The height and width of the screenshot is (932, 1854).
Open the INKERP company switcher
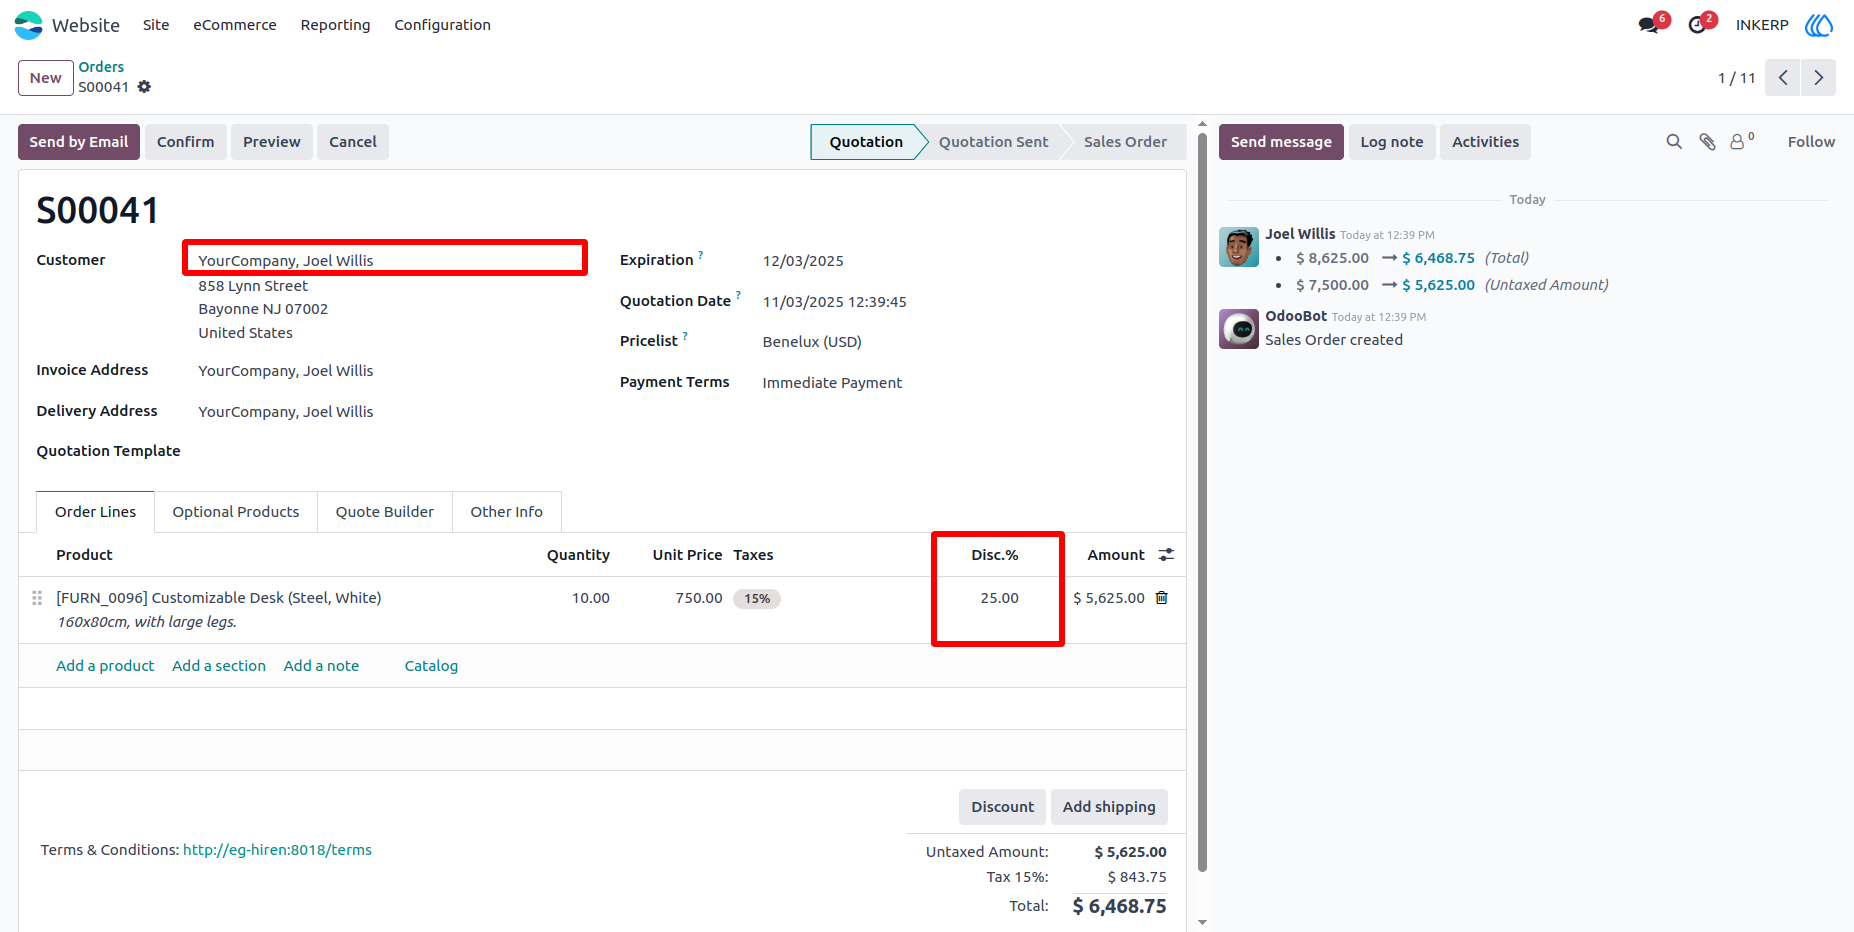point(1762,25)
